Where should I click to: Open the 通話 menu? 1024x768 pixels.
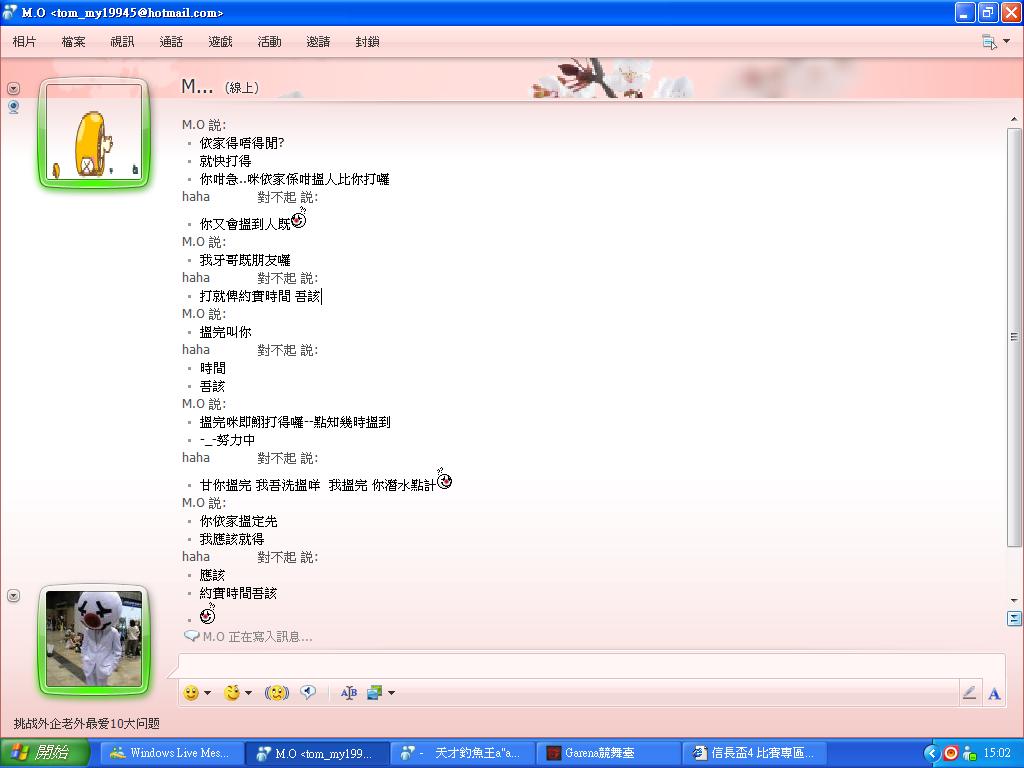[171, 42]
